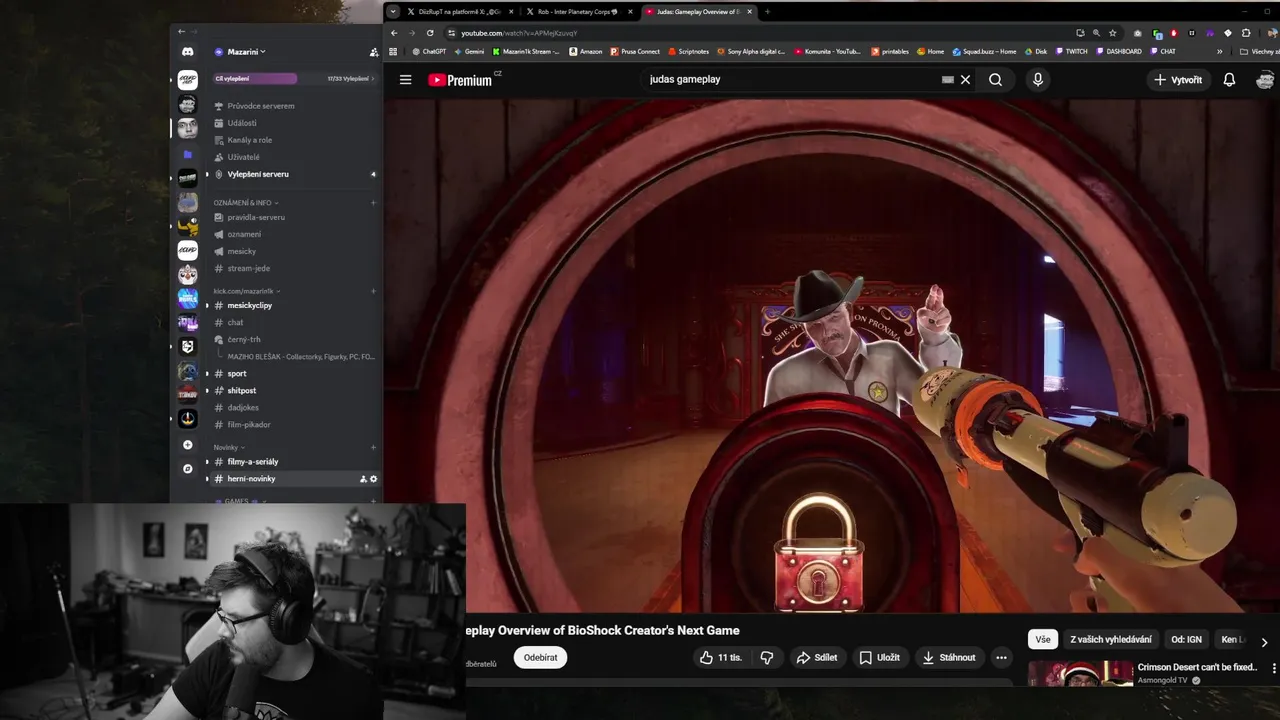Open Discord home direct messages icon

click(x=187, y=51)
